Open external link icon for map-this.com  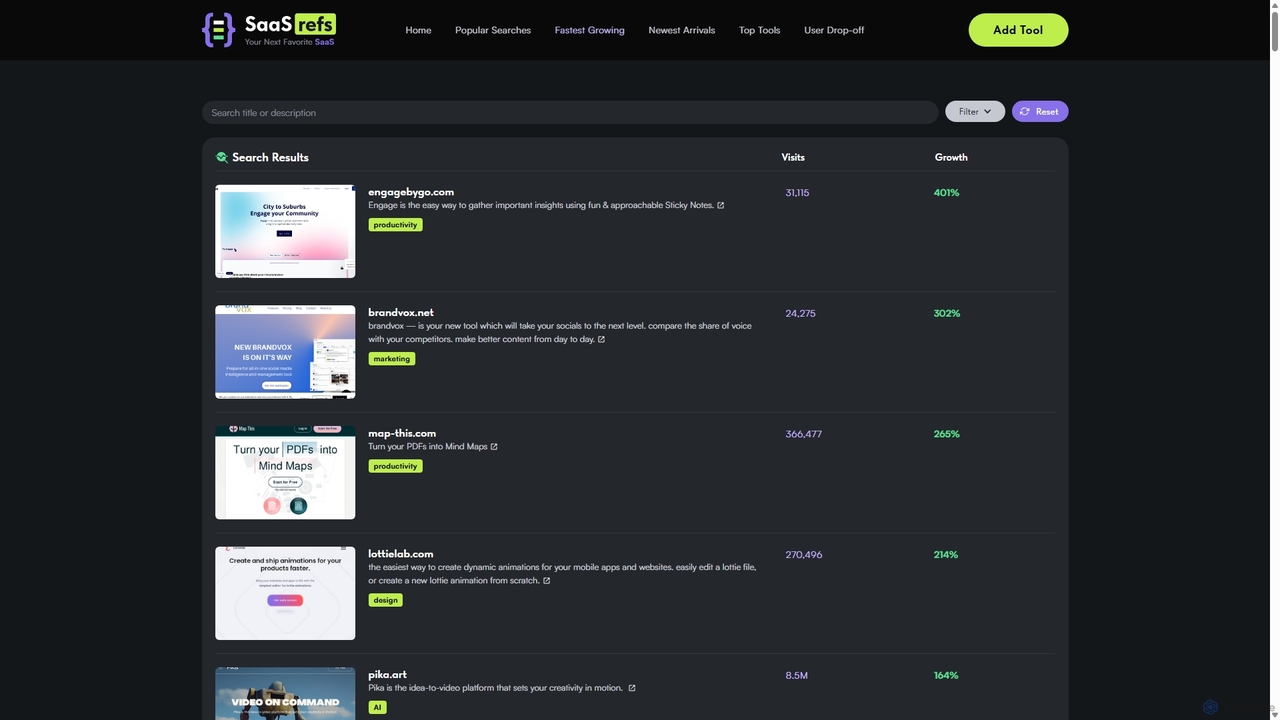click(494, 446)
